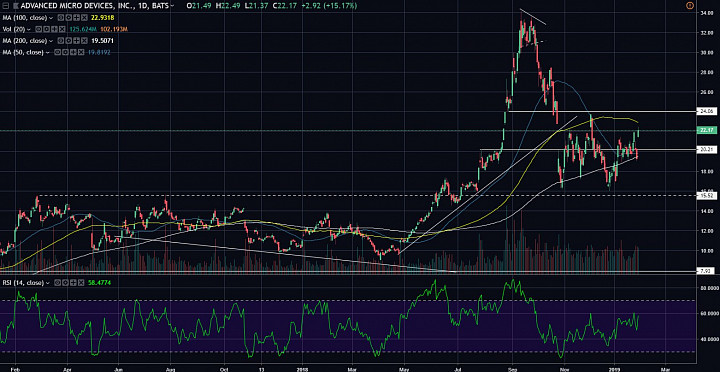Click the green 58.4774 RSI value

point(99,283)
